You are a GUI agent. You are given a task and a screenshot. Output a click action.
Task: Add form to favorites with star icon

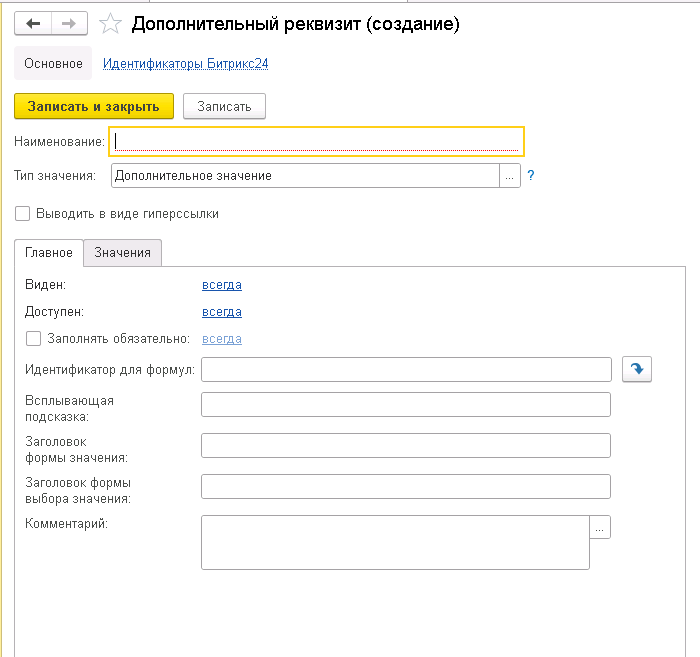coord(111,24)
